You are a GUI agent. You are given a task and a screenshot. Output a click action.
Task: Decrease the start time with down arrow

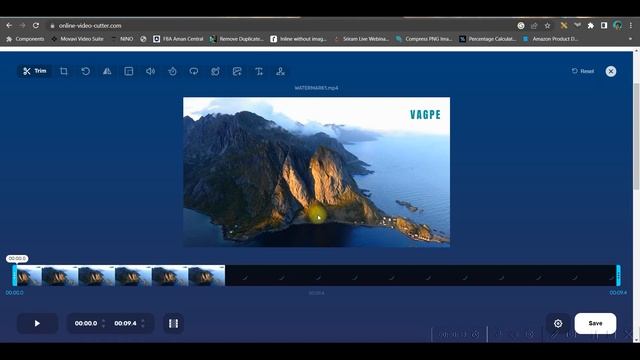pos(103,326)
